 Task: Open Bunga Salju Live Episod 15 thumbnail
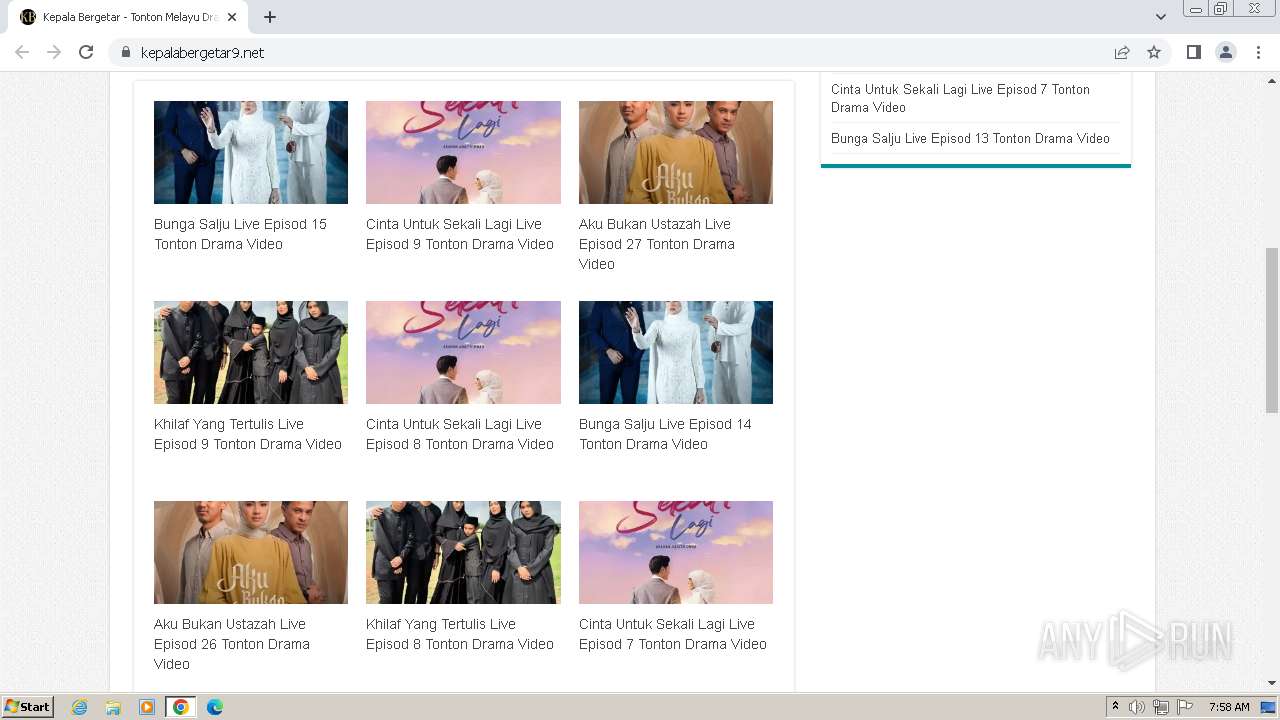tap(251, 152)
